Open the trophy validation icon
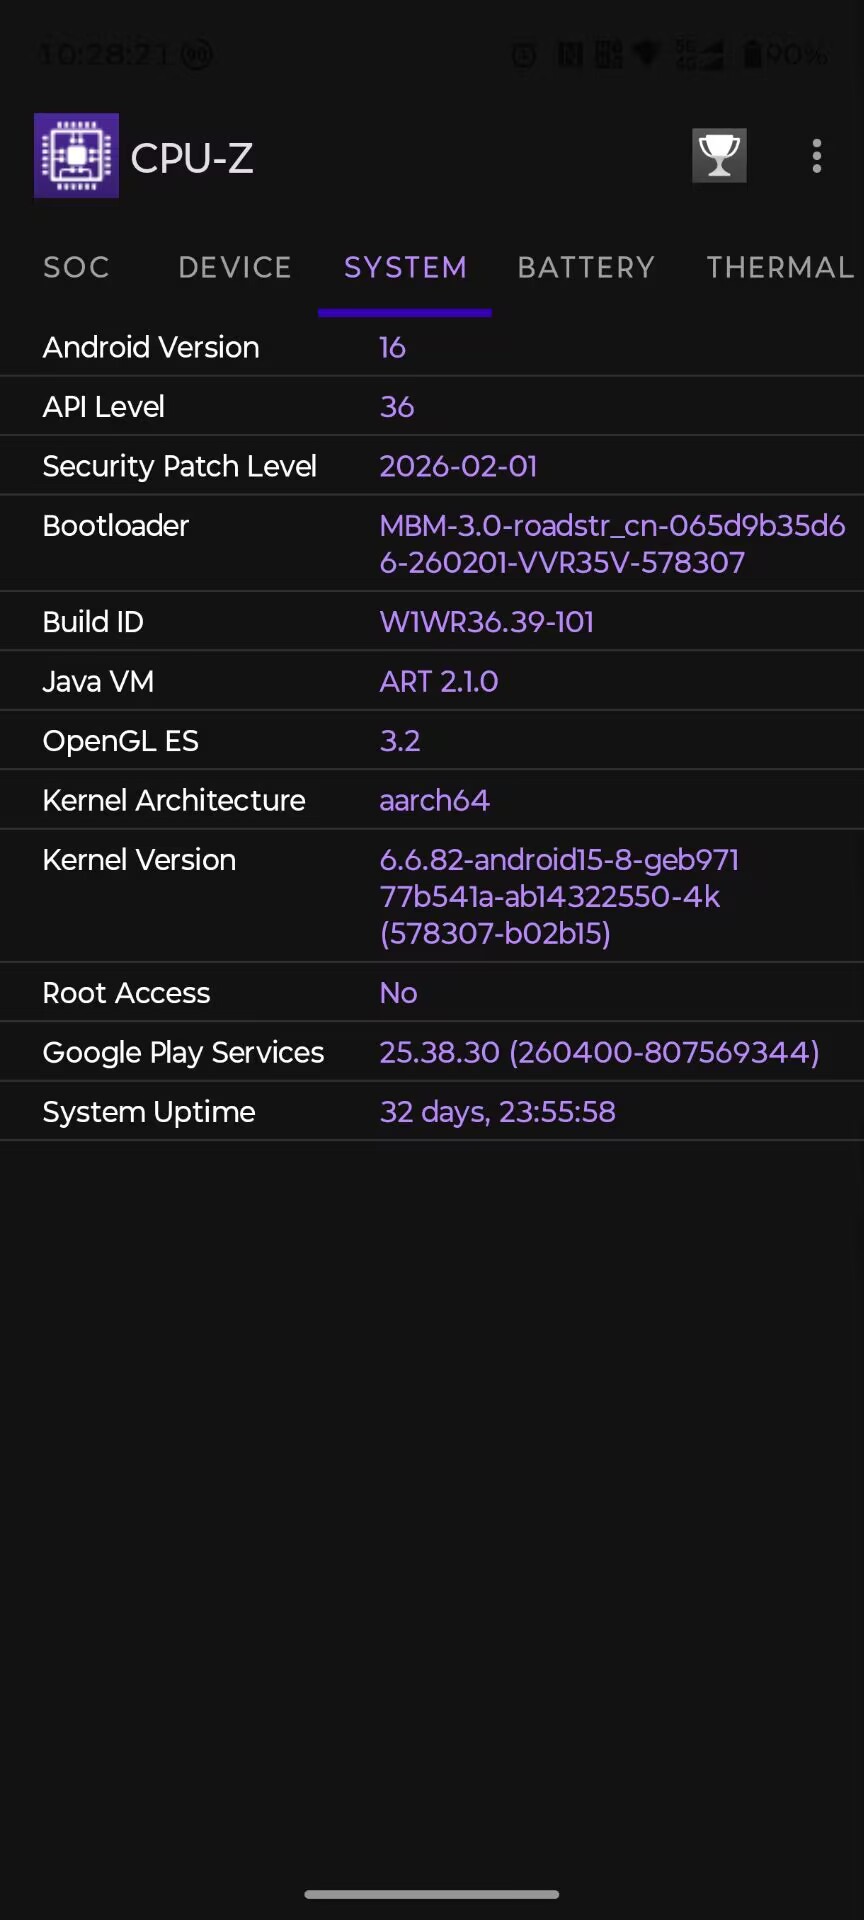Image resolution: width=864 pixels, height=1920 pixels. tap(719, 156)
